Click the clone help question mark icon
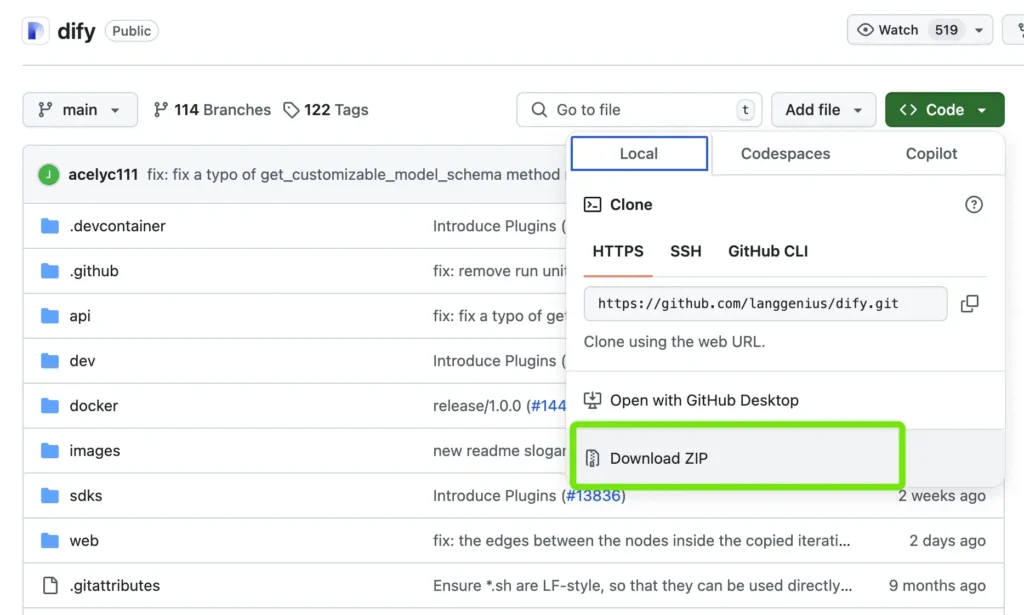Screen dimensions: 1024x615 [973, 205]
